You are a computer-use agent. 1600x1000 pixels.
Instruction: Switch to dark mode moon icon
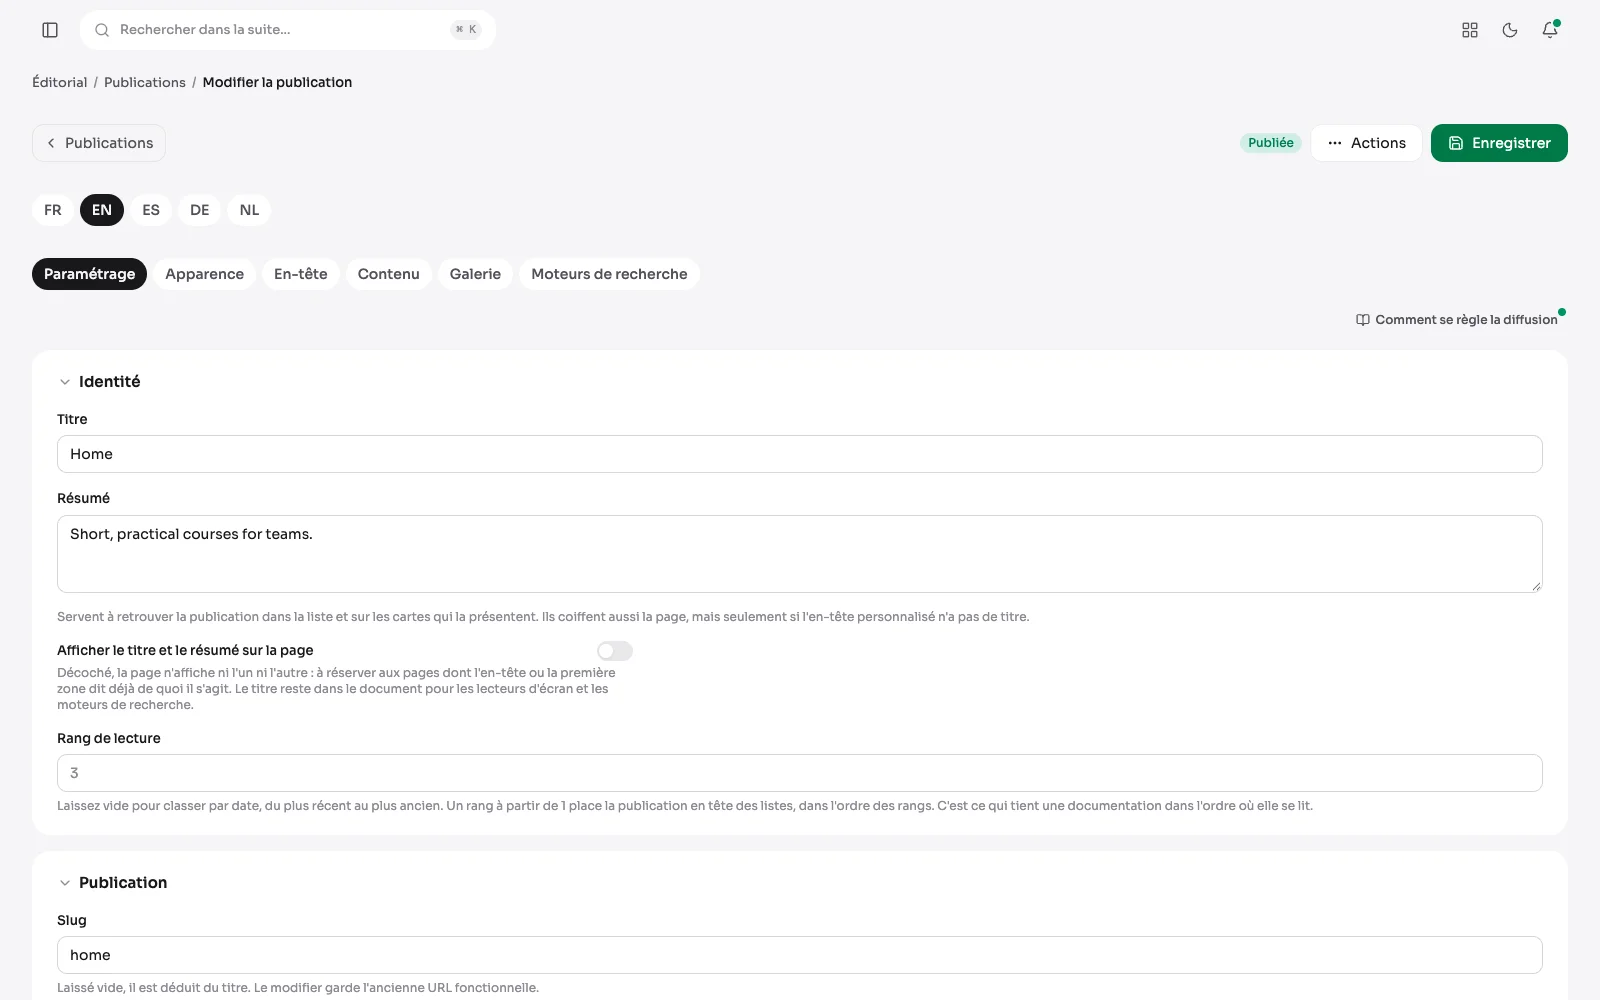coord(1510,30)
